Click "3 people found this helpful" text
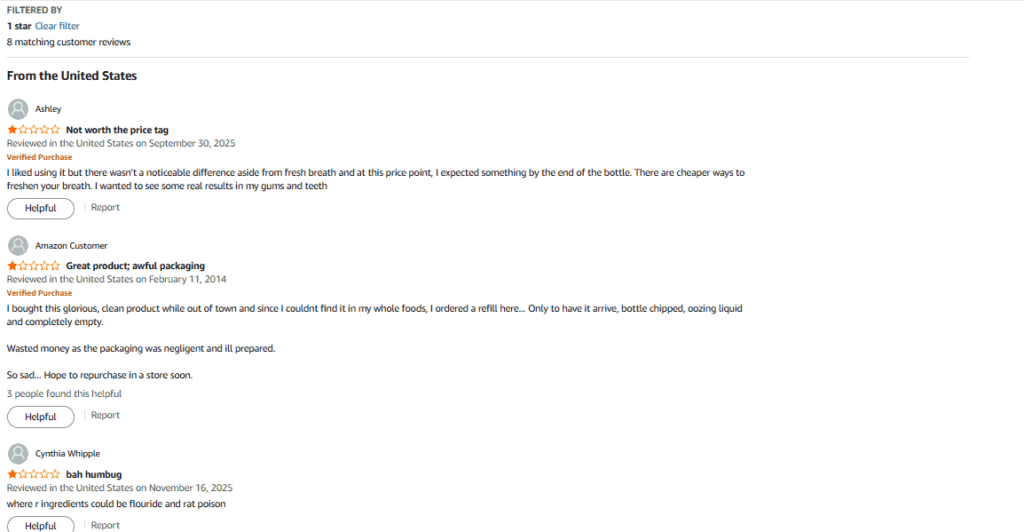The width and height of the screenshot is (1024, 532). 64,394
